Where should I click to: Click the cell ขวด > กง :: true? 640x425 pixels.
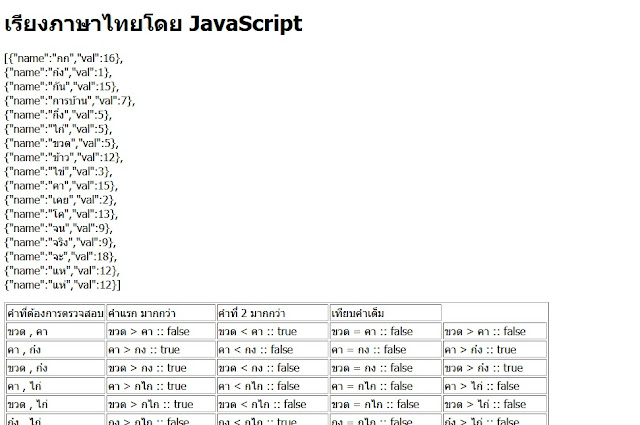pyautogui.click(x=161, y=367)
